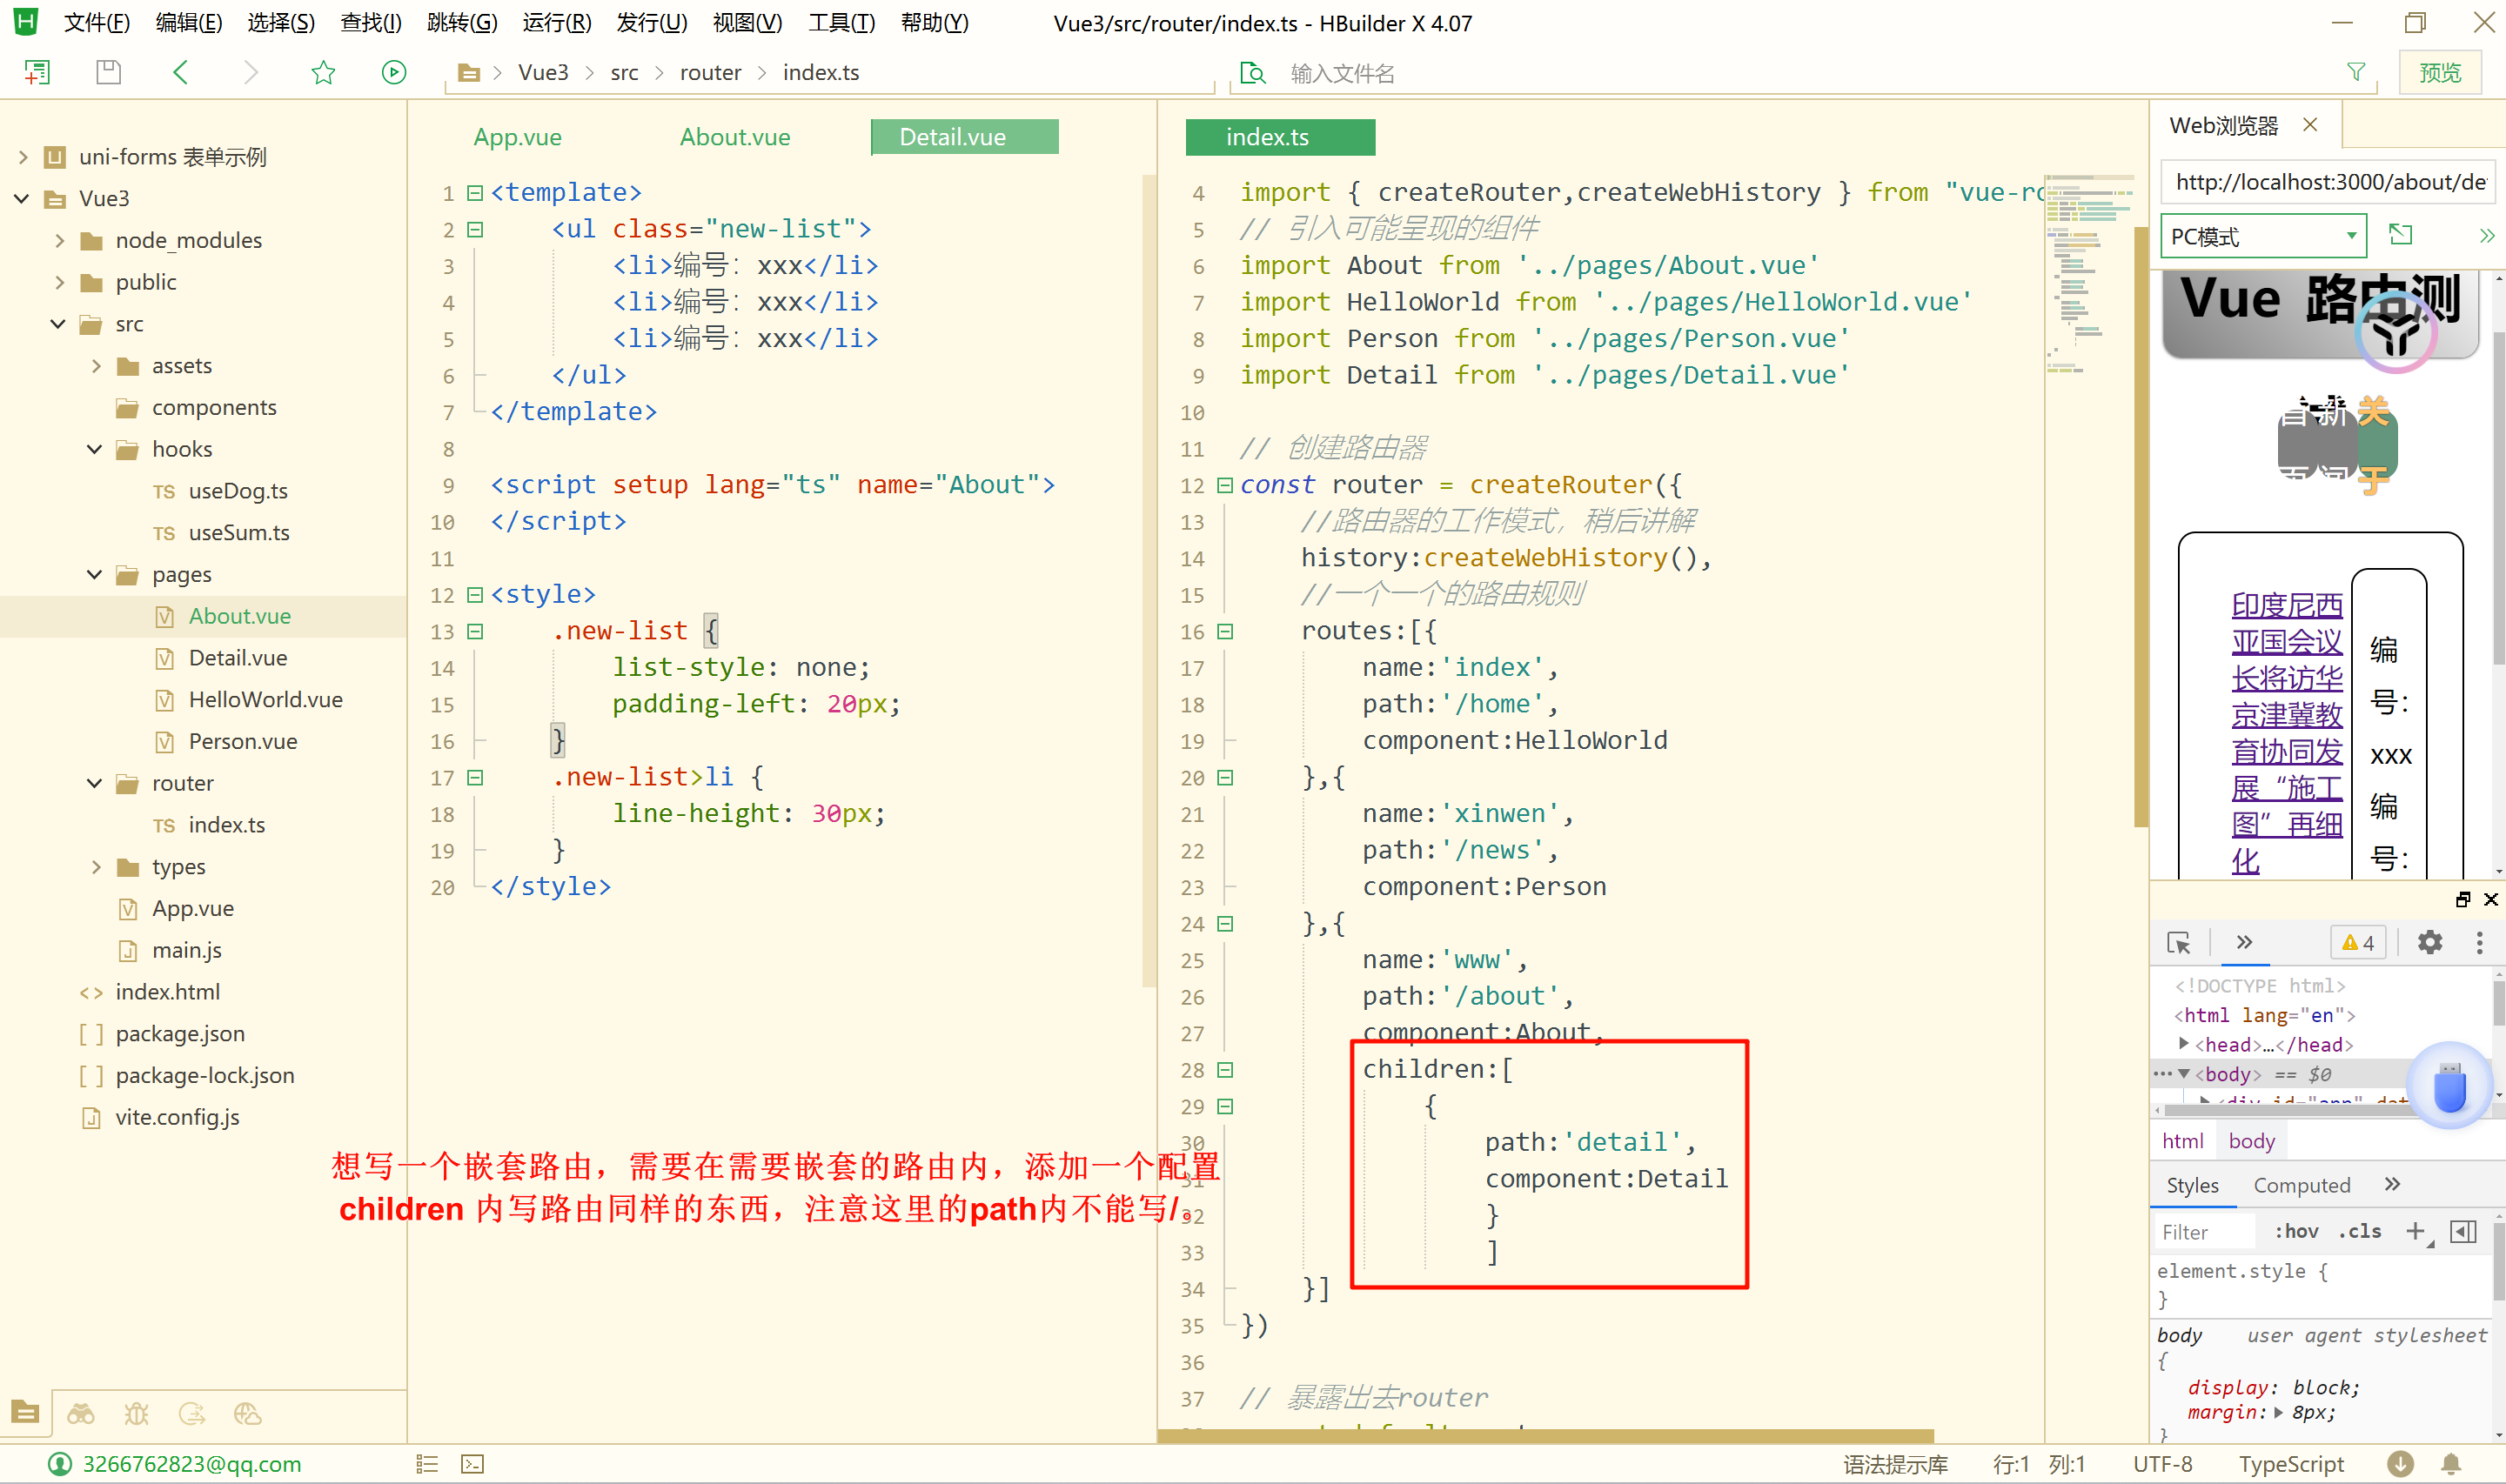Click the new file icon in toolbar
2506x1484 pixels.
pyautogui.click(x=37, y=72)
